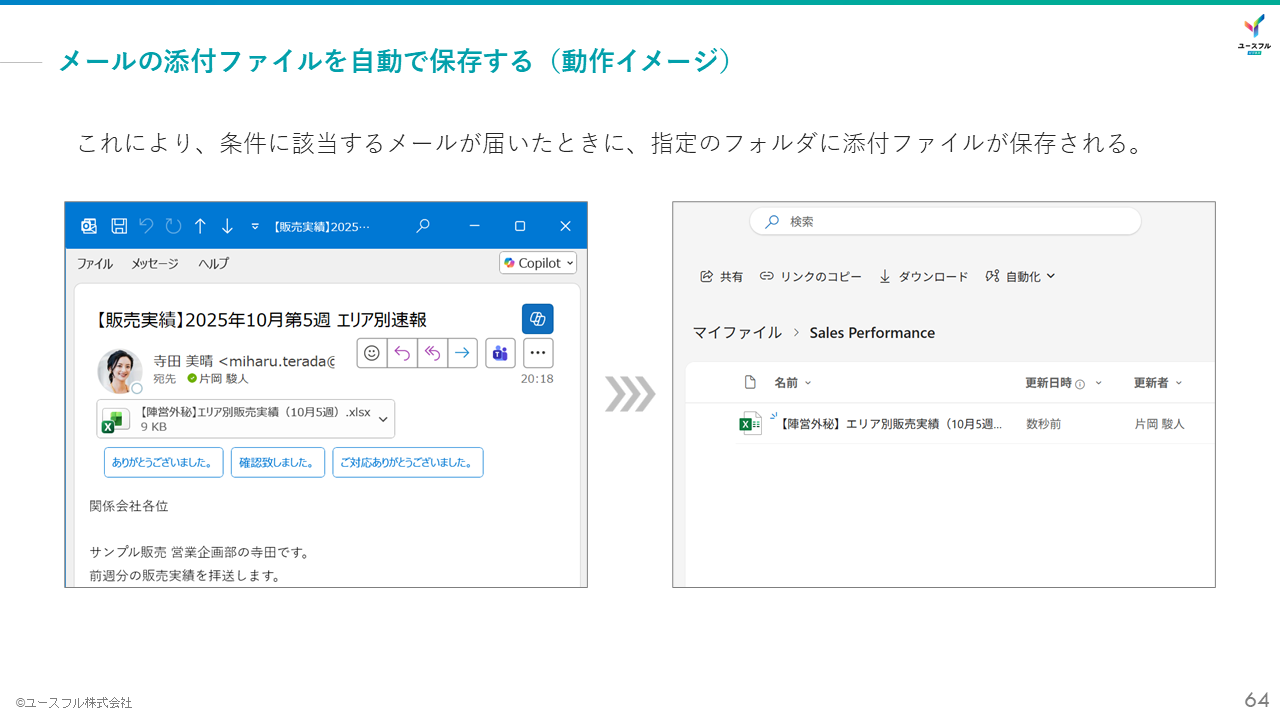Click the Excel icon on the attachment
The width and height of the screenshot is (1280, 720).
tap(115, 419)
